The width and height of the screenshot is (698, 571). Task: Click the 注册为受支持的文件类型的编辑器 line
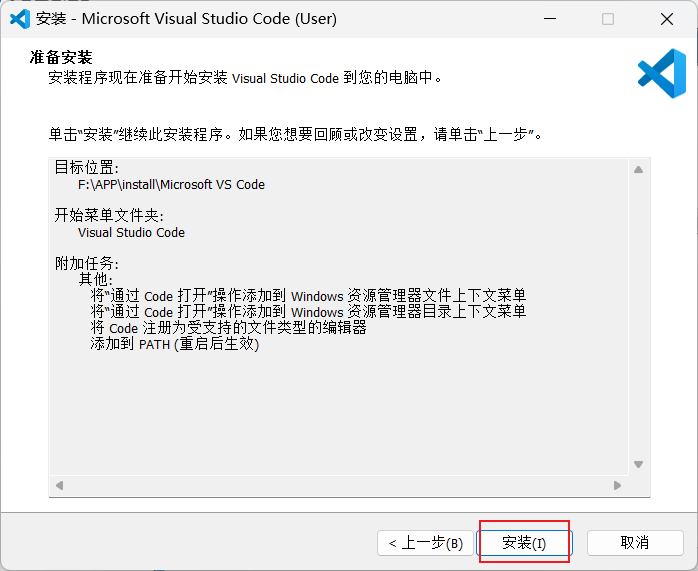click(229, 328)
